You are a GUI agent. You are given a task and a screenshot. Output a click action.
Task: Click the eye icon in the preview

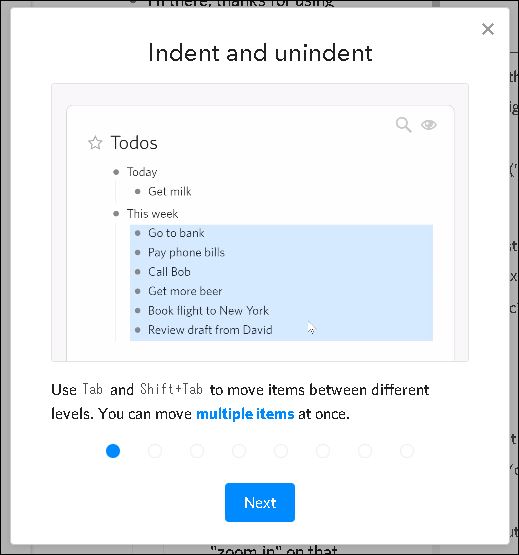point(429,125)
